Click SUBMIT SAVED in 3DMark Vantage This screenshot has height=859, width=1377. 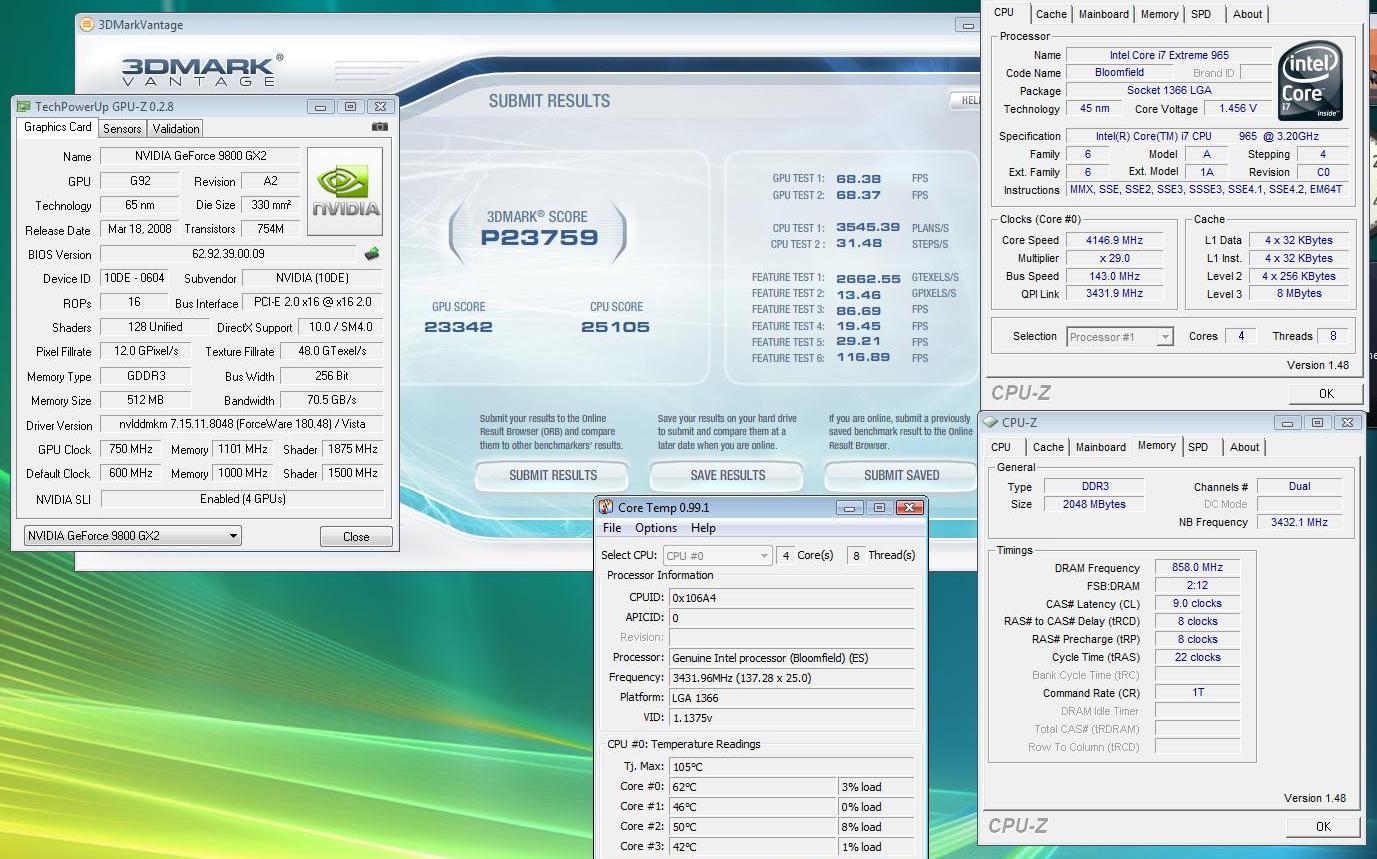(x=902, y=475)
